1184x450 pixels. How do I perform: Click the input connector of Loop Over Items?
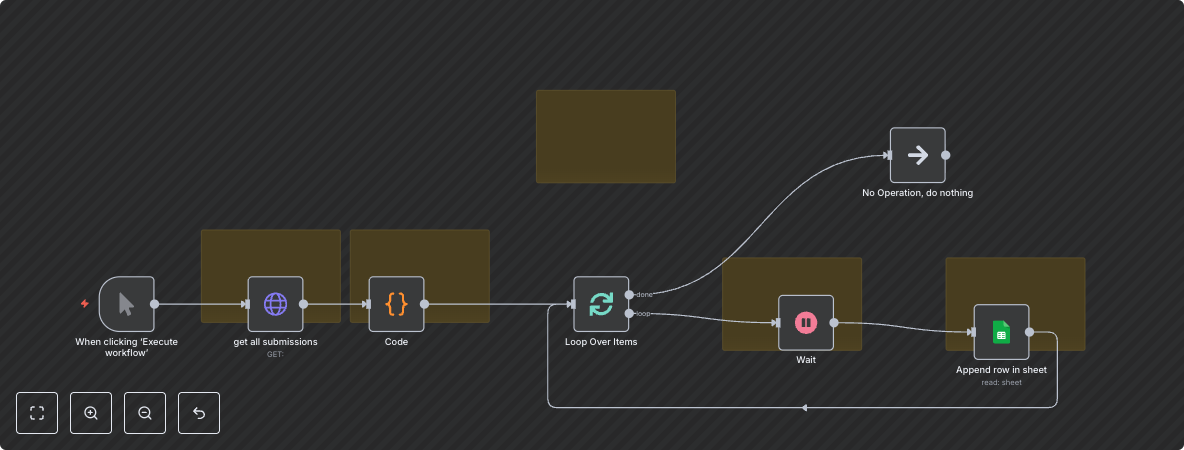click(x=572, y=304)
